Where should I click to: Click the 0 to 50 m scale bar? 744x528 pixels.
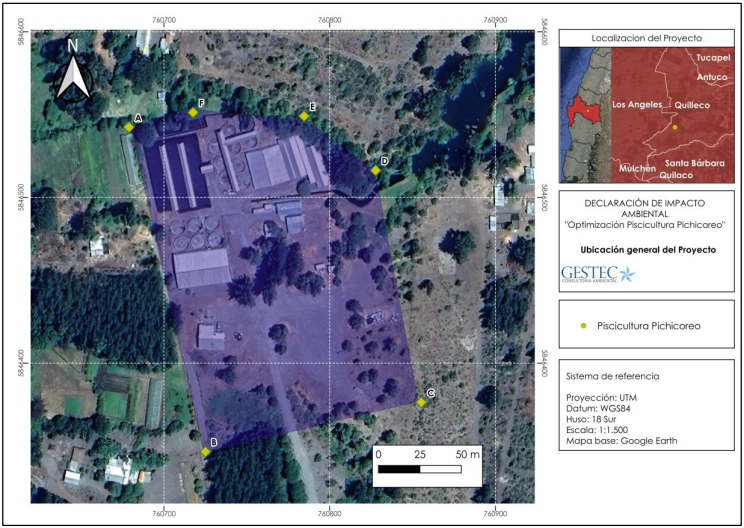(x=420, y=468)
